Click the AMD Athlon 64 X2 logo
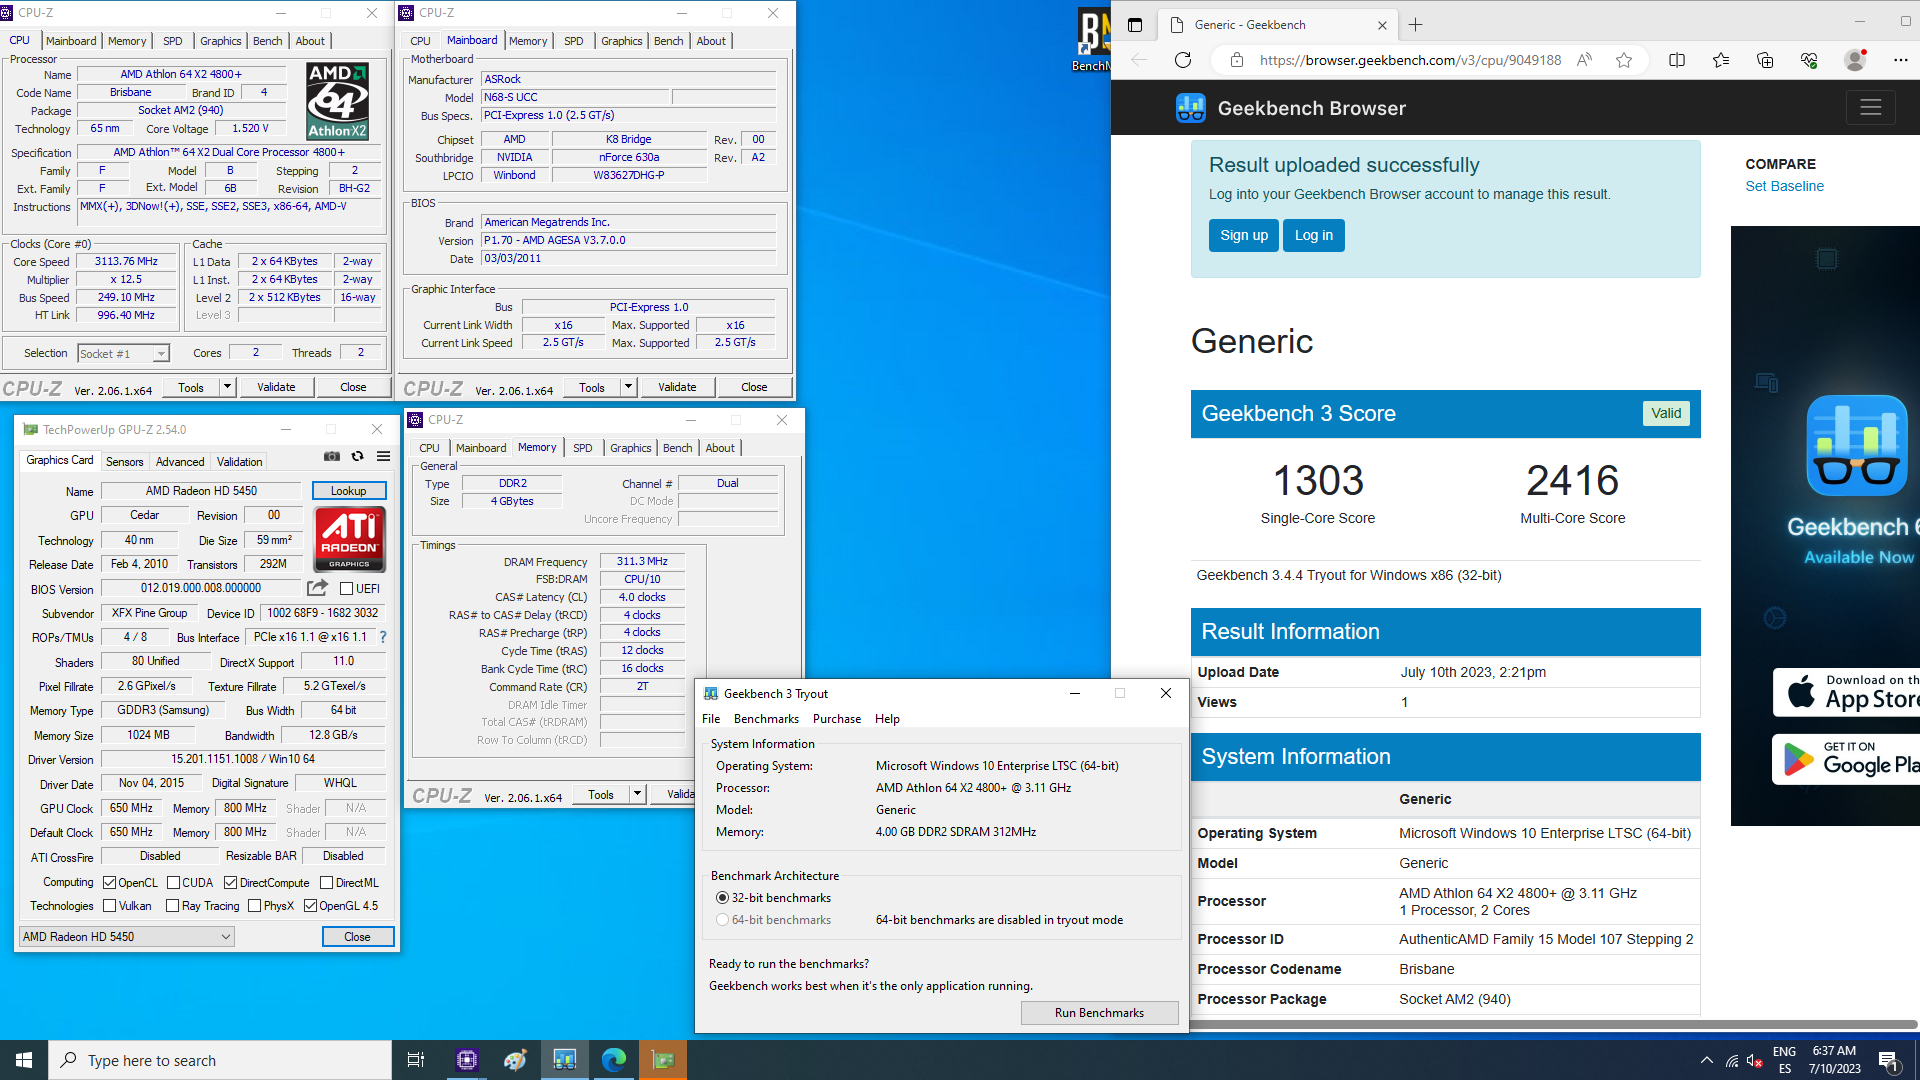The image size is (1920, 1080). tap(337, 101)
